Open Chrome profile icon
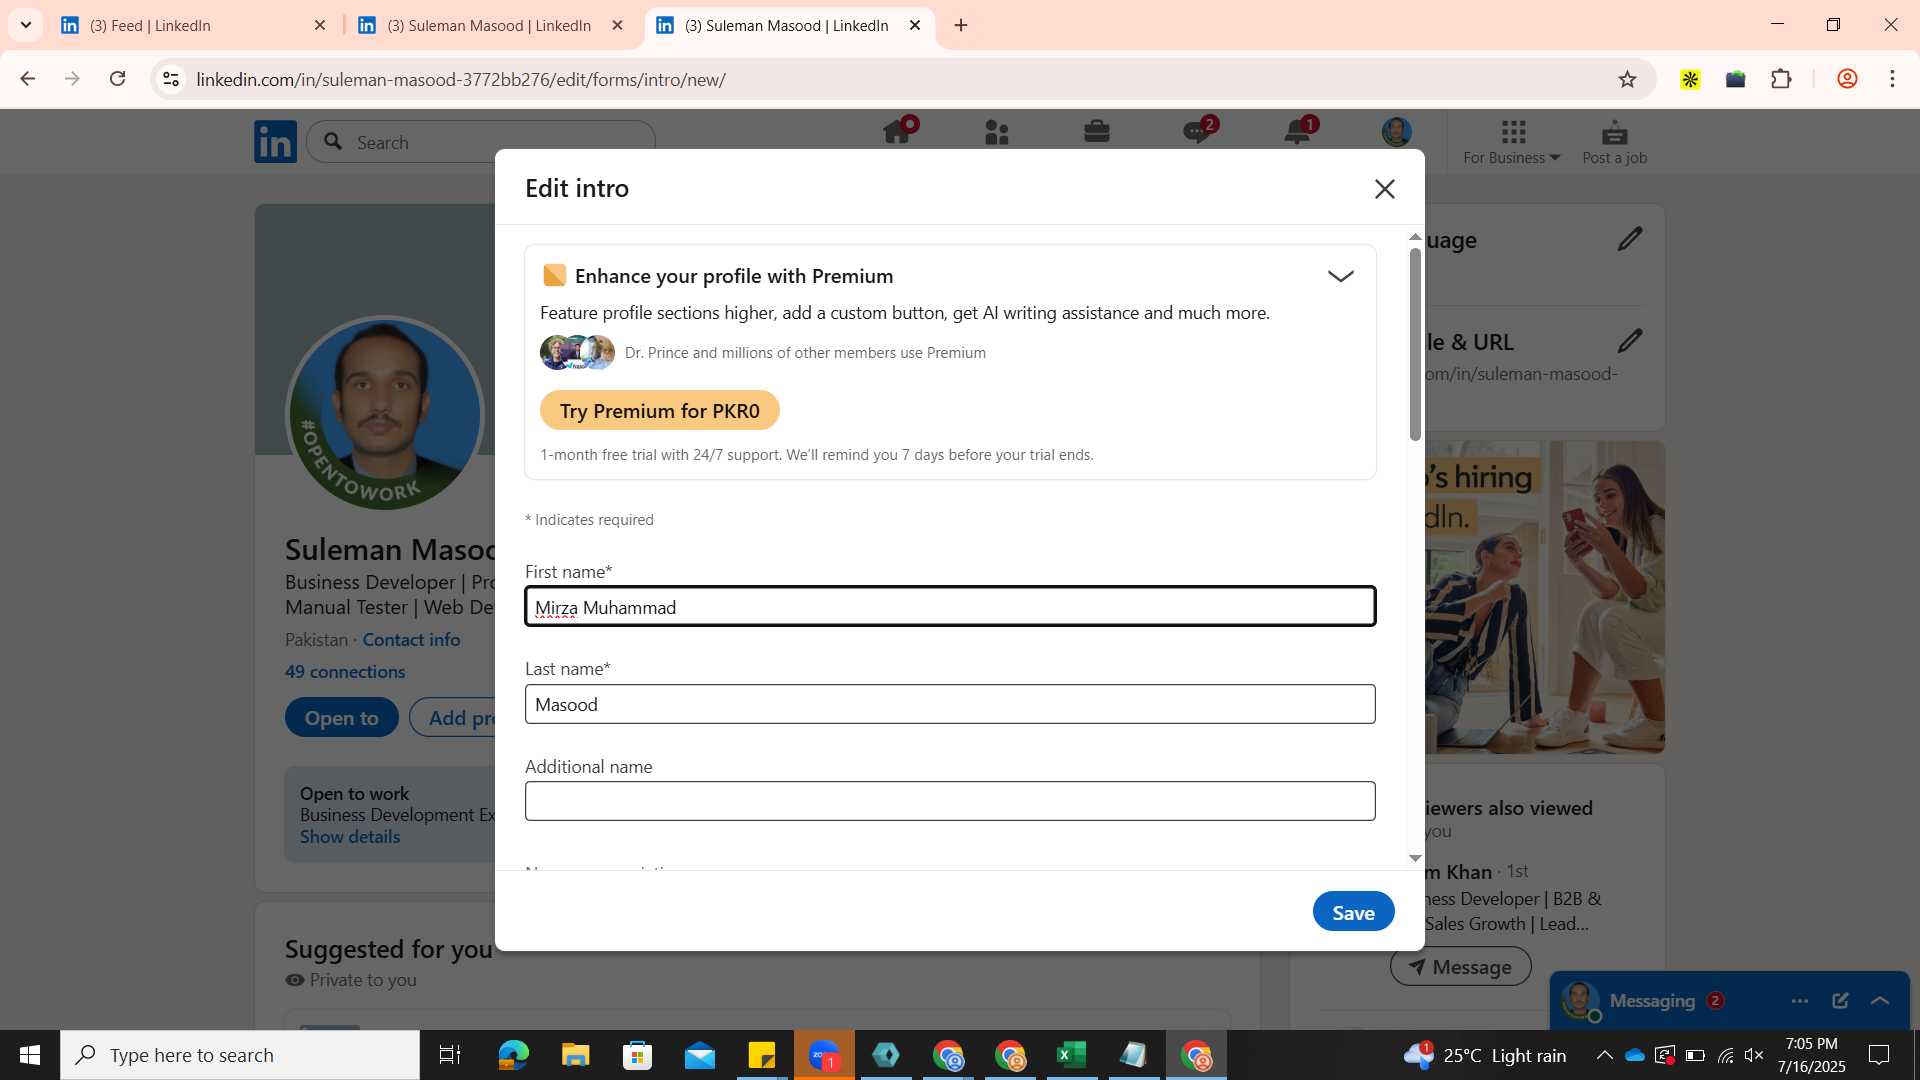Screen dimensions: 1920x1080 click(x=1847, y=79)
